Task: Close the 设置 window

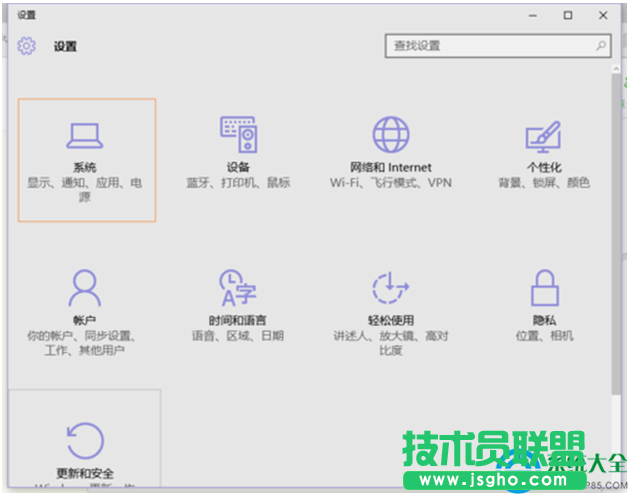Action: (603, 16)
